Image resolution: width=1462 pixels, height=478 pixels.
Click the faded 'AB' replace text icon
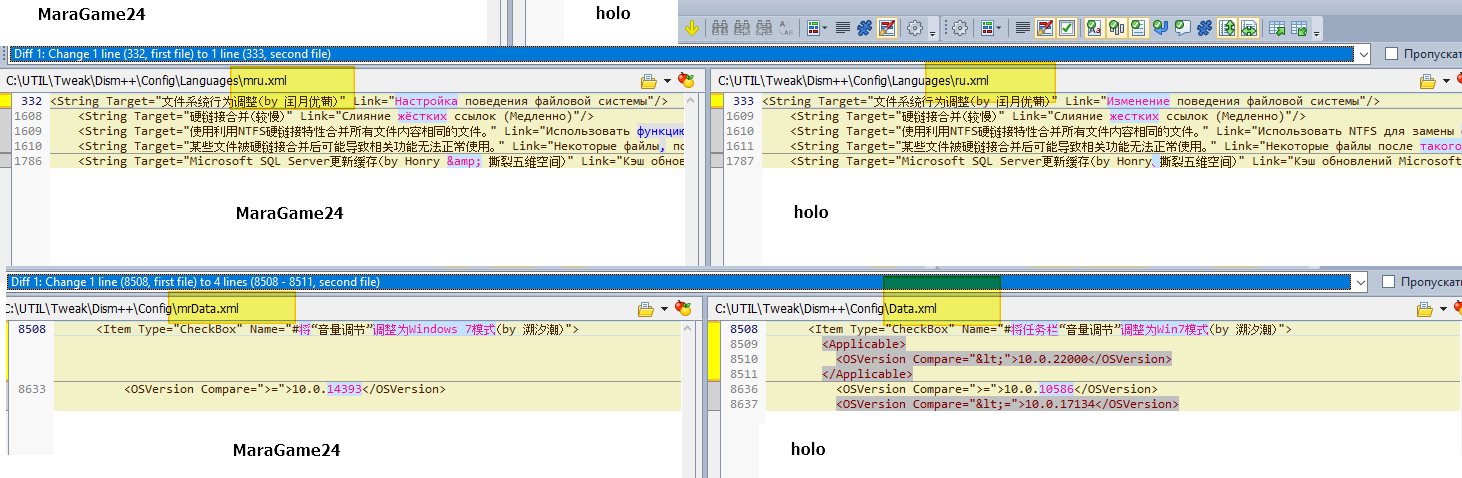[785, 29]
